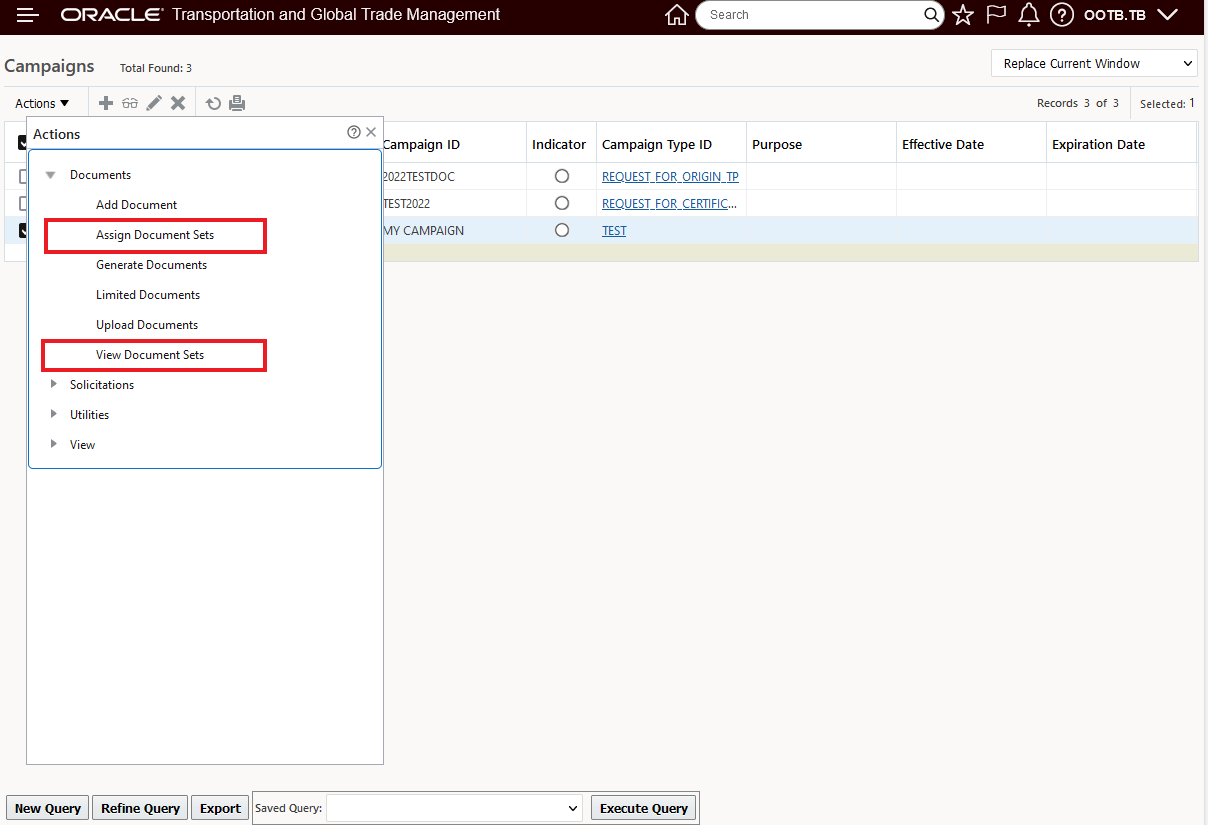Image resolution: width=1208 pixels, height=825 pixels.
Task: Delete the selected record
Action: pyautogui.click(x=177, y=102)
